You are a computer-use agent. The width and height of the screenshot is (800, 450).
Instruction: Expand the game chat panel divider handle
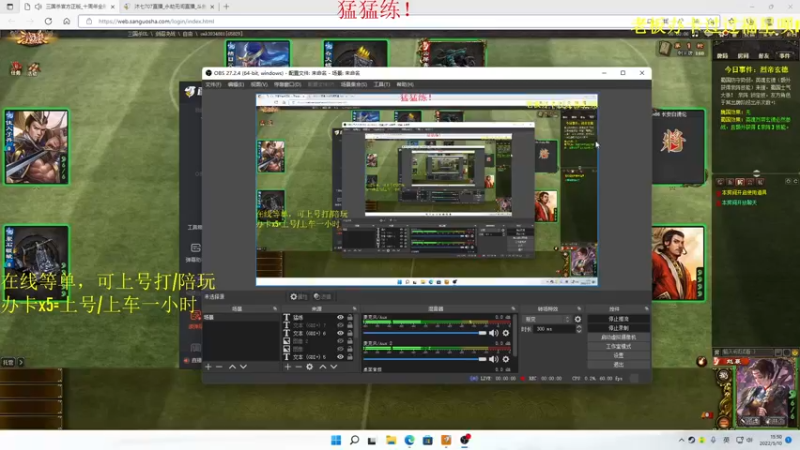756,173
